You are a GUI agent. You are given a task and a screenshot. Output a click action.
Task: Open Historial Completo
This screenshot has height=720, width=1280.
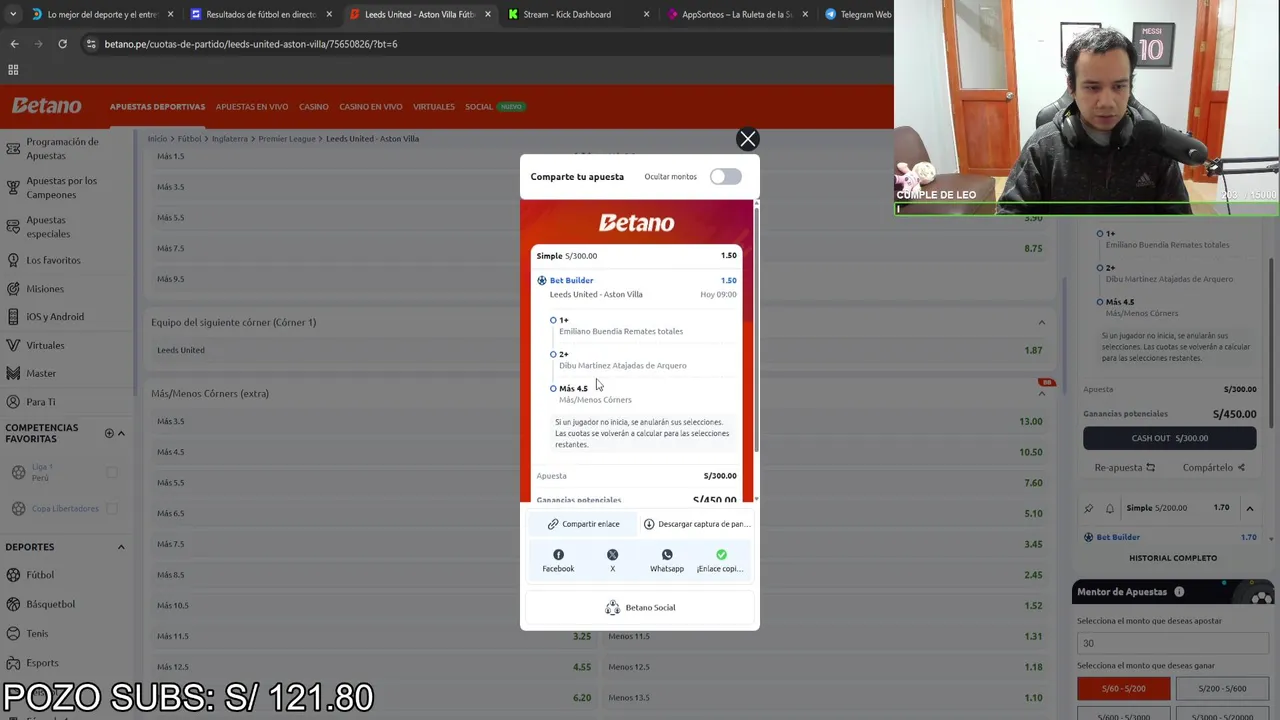1172,558
